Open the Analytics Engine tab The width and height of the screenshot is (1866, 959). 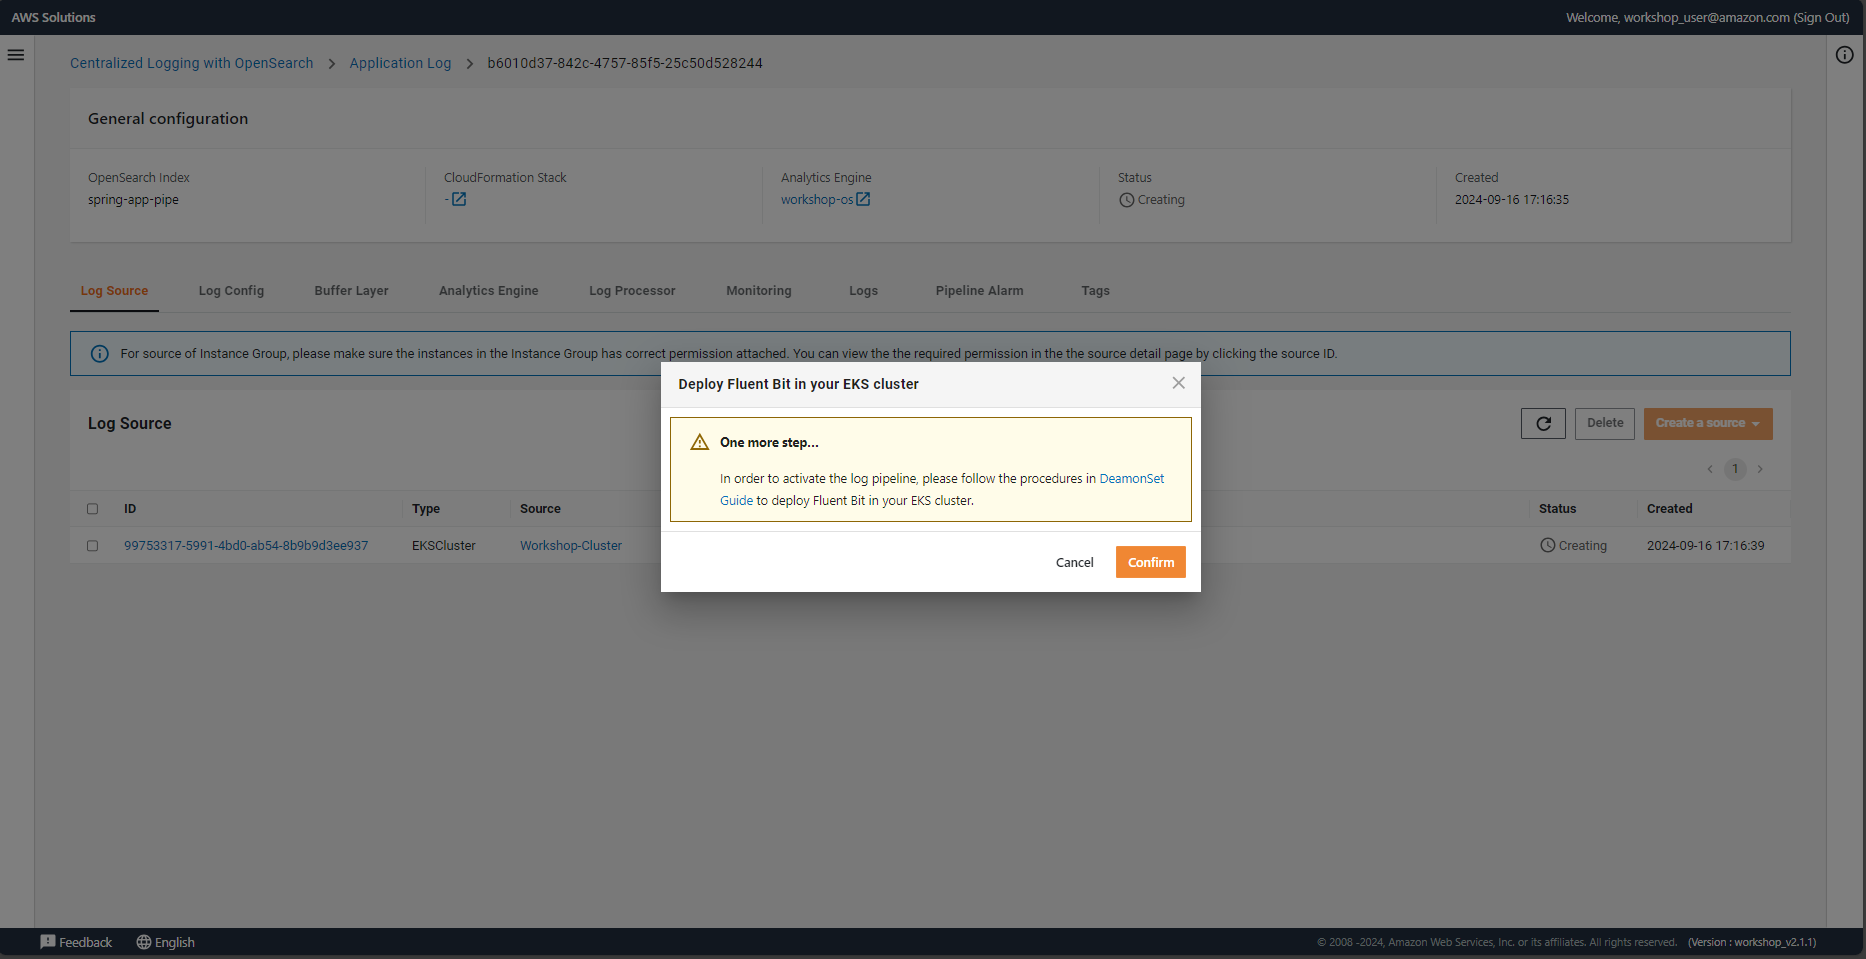point(488,291)
